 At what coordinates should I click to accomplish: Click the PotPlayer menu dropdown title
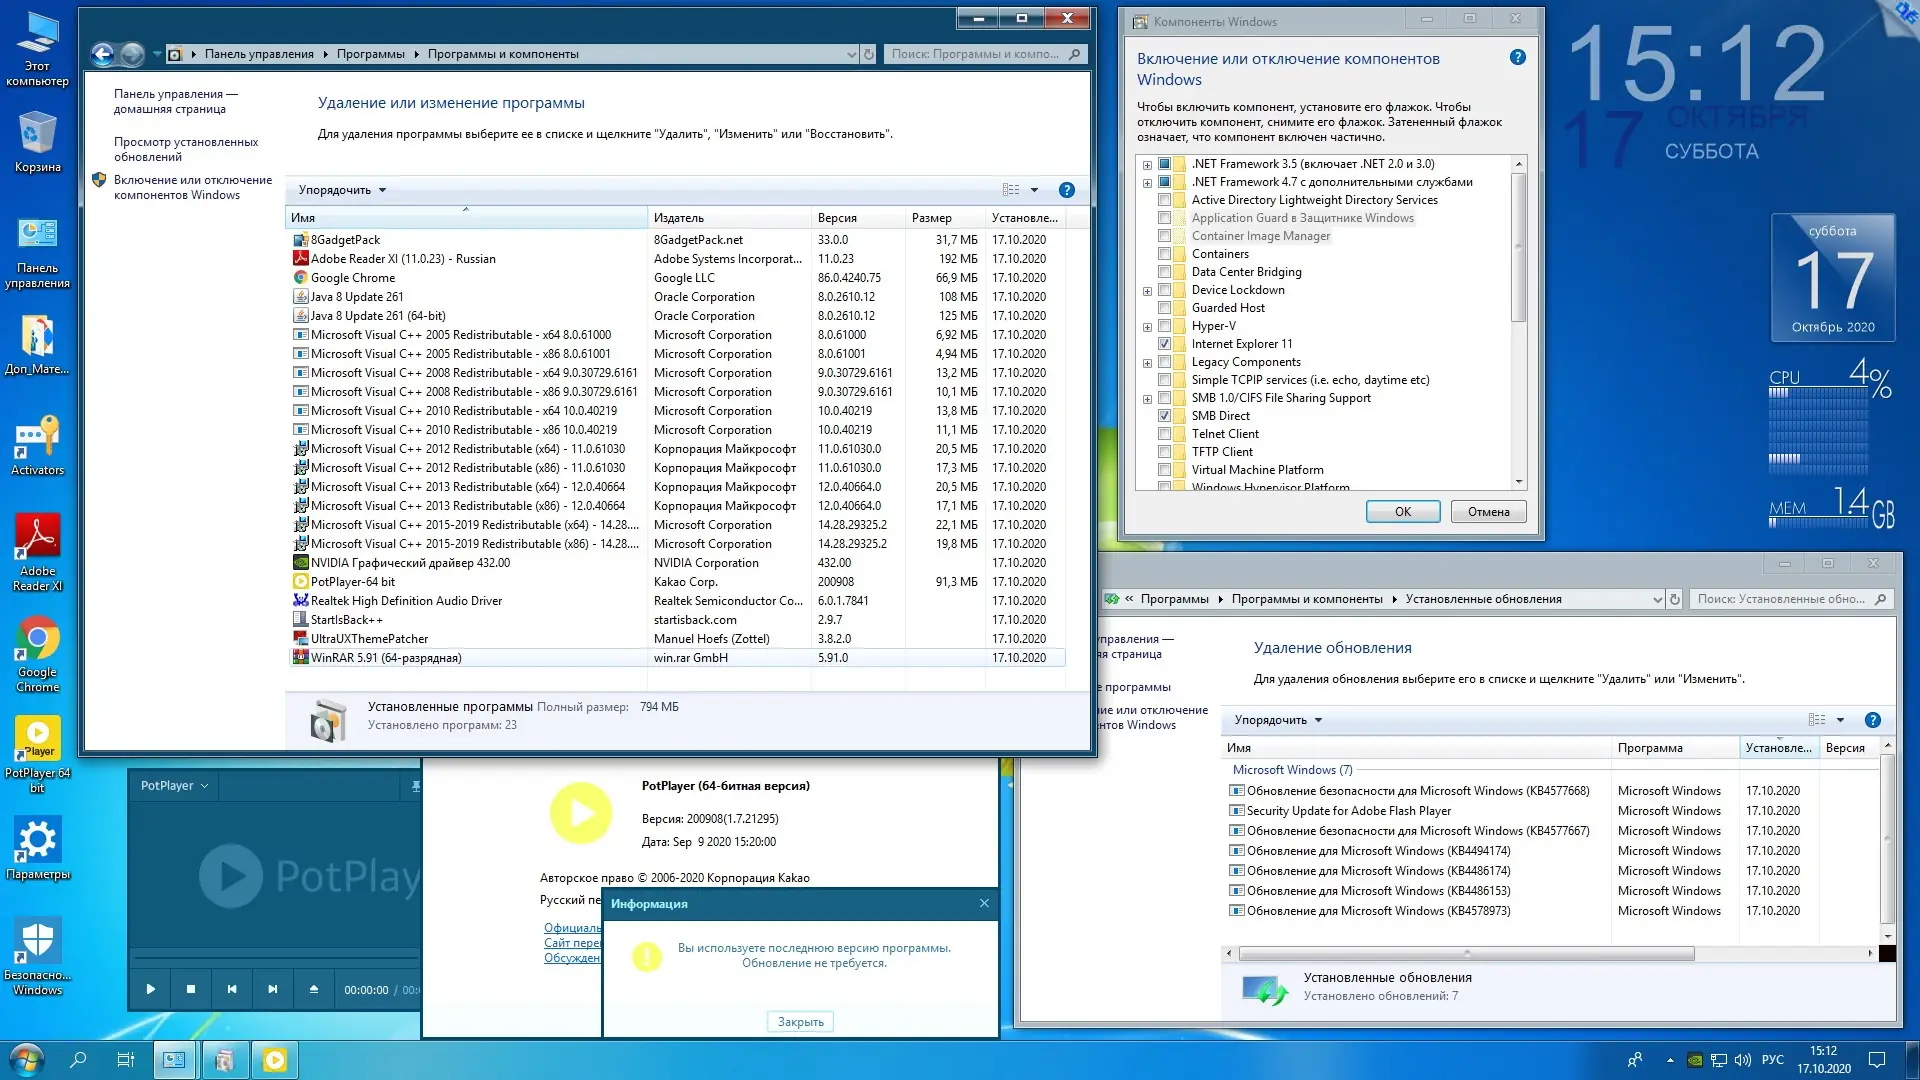tap(174, 786)
